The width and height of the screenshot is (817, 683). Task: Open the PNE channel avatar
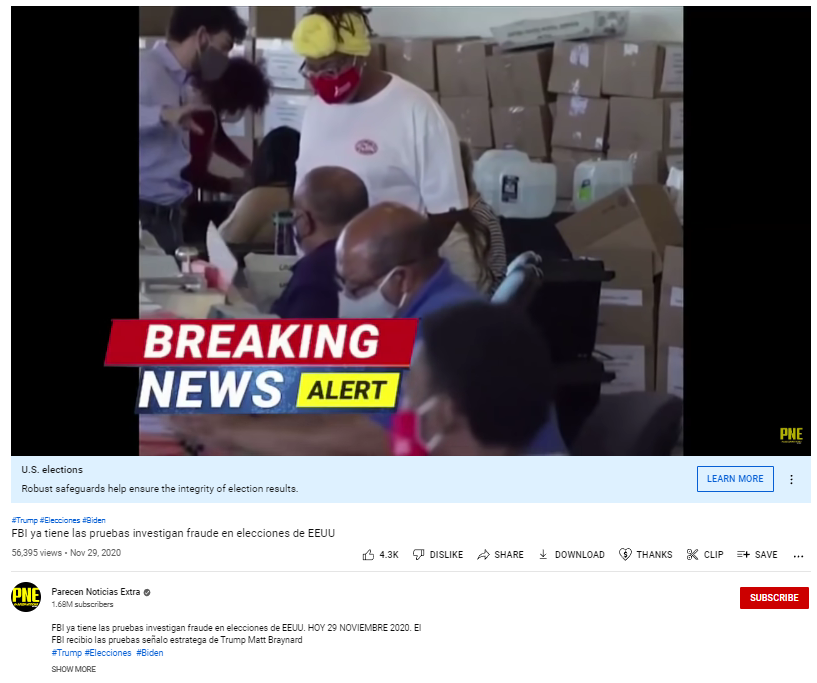tap(26, 597)
